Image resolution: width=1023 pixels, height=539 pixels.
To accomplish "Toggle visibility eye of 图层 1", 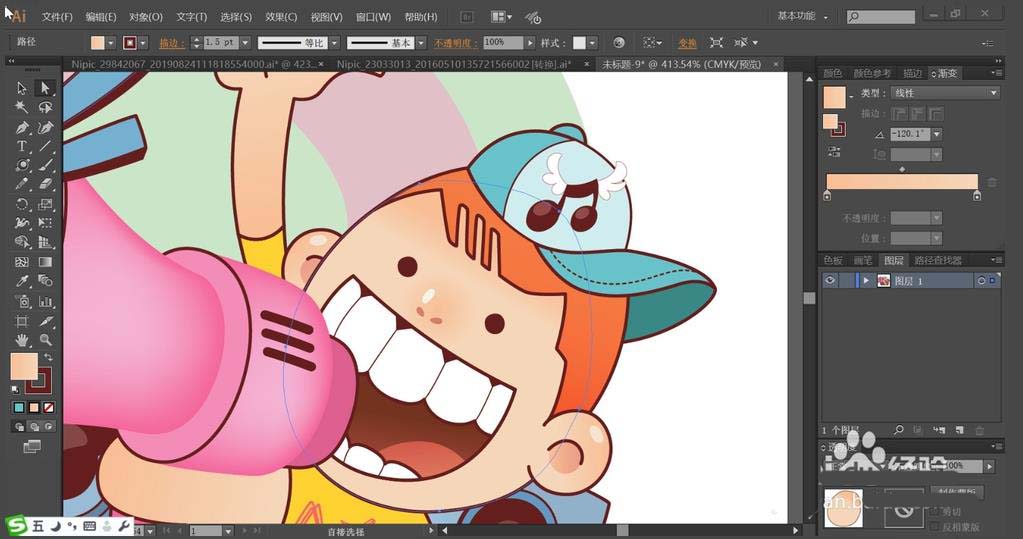I will [x=829, y=281].
